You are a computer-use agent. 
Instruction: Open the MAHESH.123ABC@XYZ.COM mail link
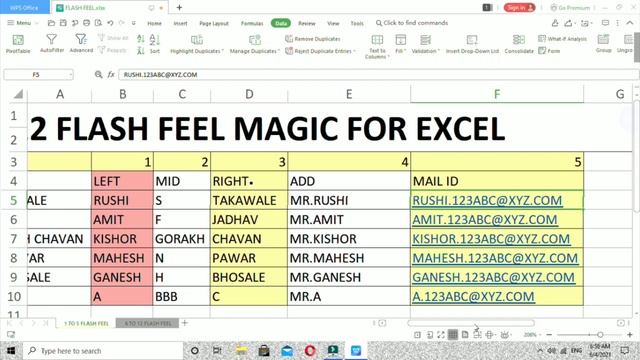click(495, 258)
